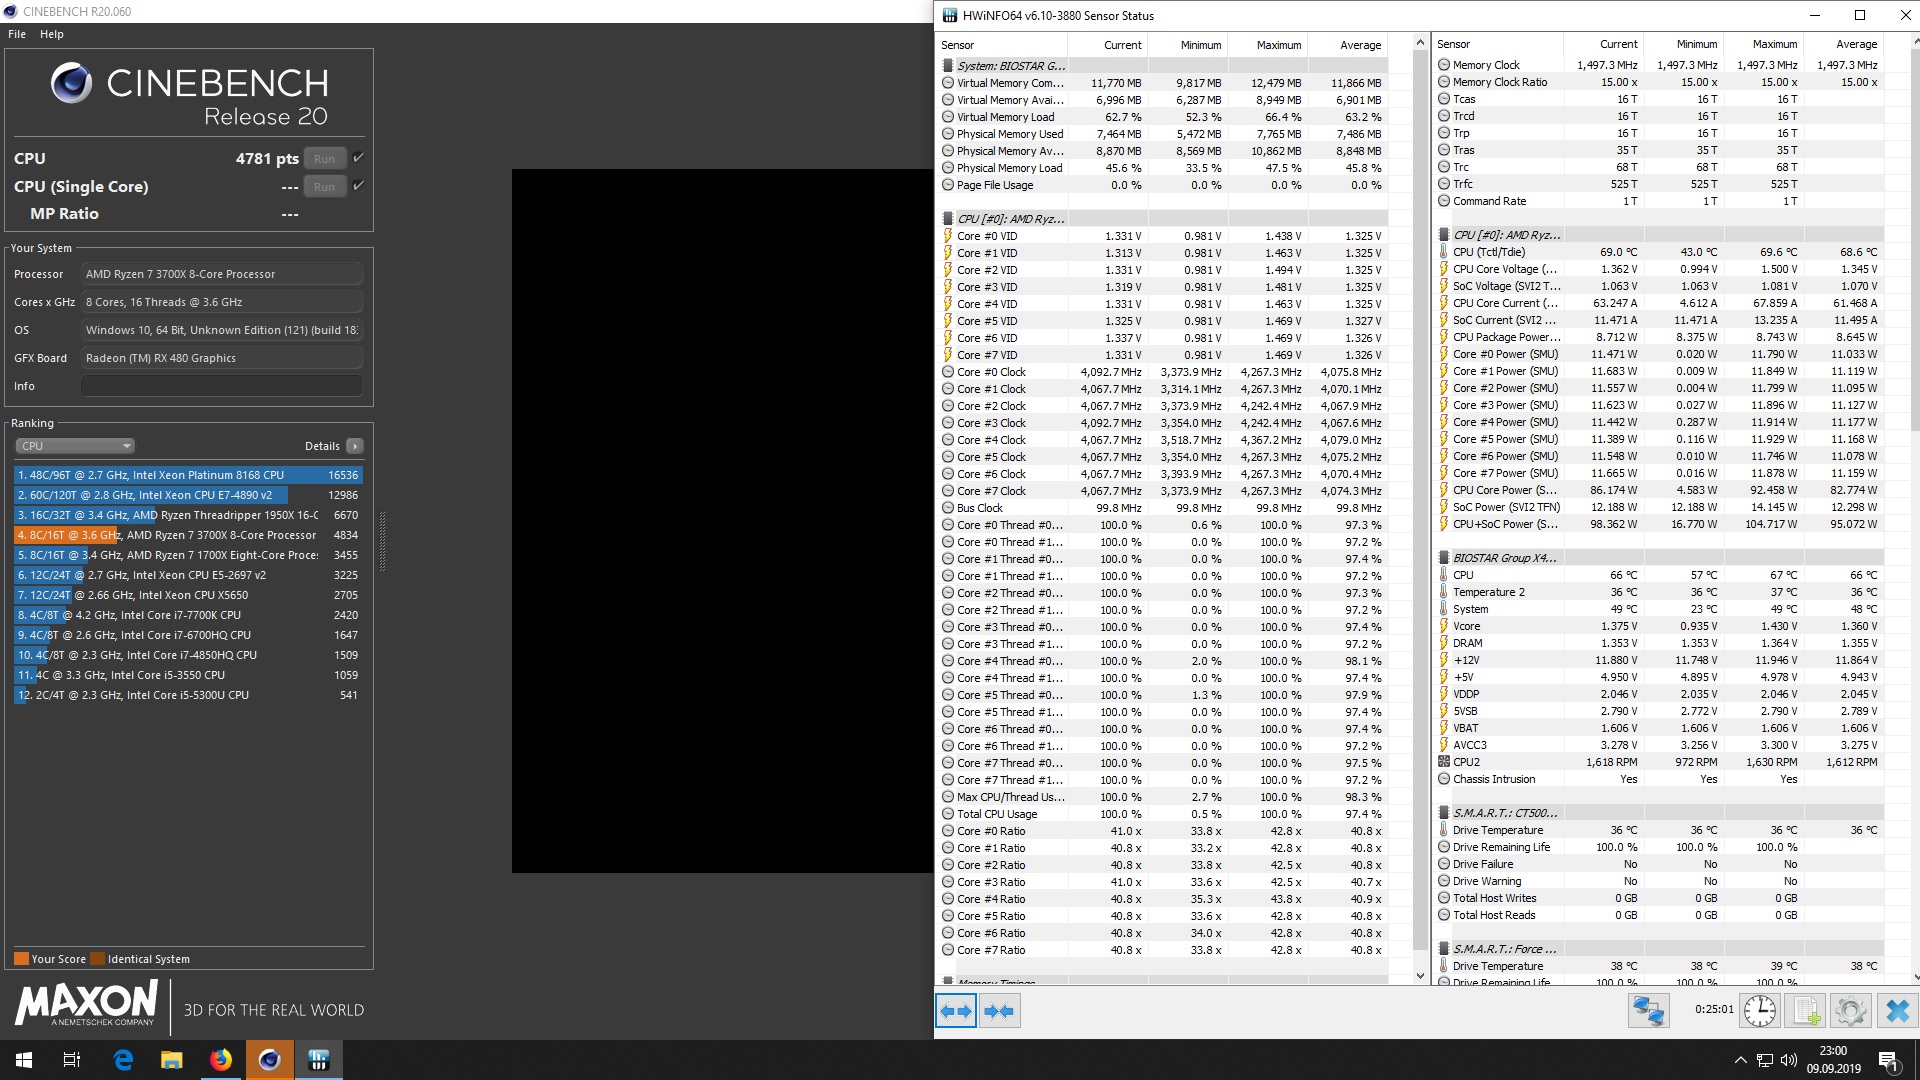Select ranking Intel Core i5-5300U entry
Image resolution: width=1920 pixels, height=1080 pixels.
click(x=188, y=695)
